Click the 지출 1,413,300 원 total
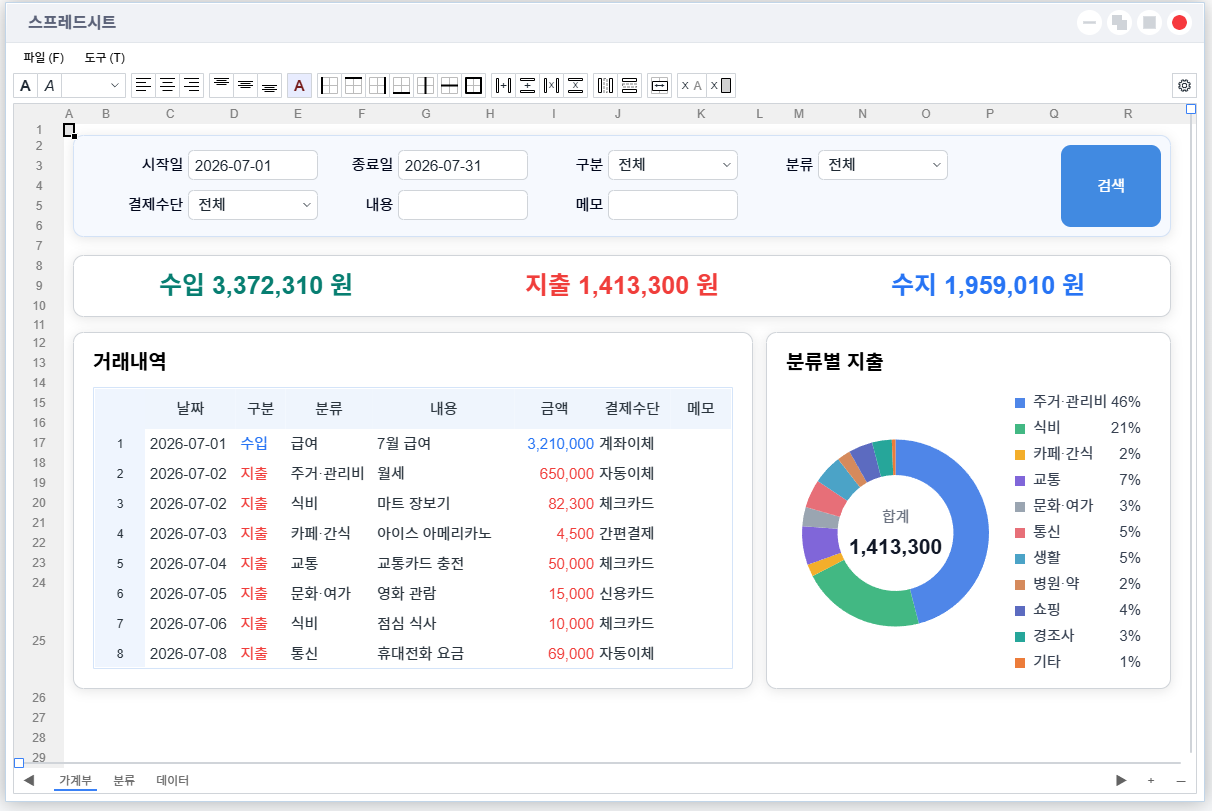1212x811 pixels. [x=622, y=285]
